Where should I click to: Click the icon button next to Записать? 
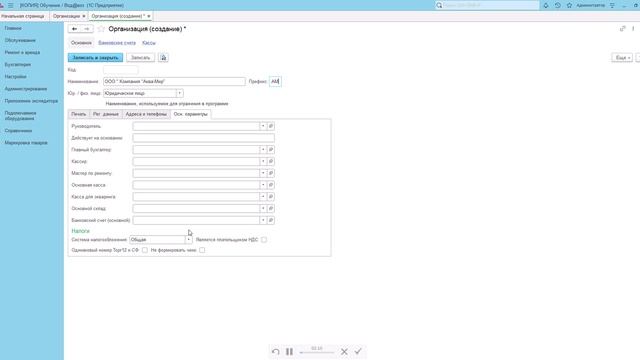[x=163, y=58]
